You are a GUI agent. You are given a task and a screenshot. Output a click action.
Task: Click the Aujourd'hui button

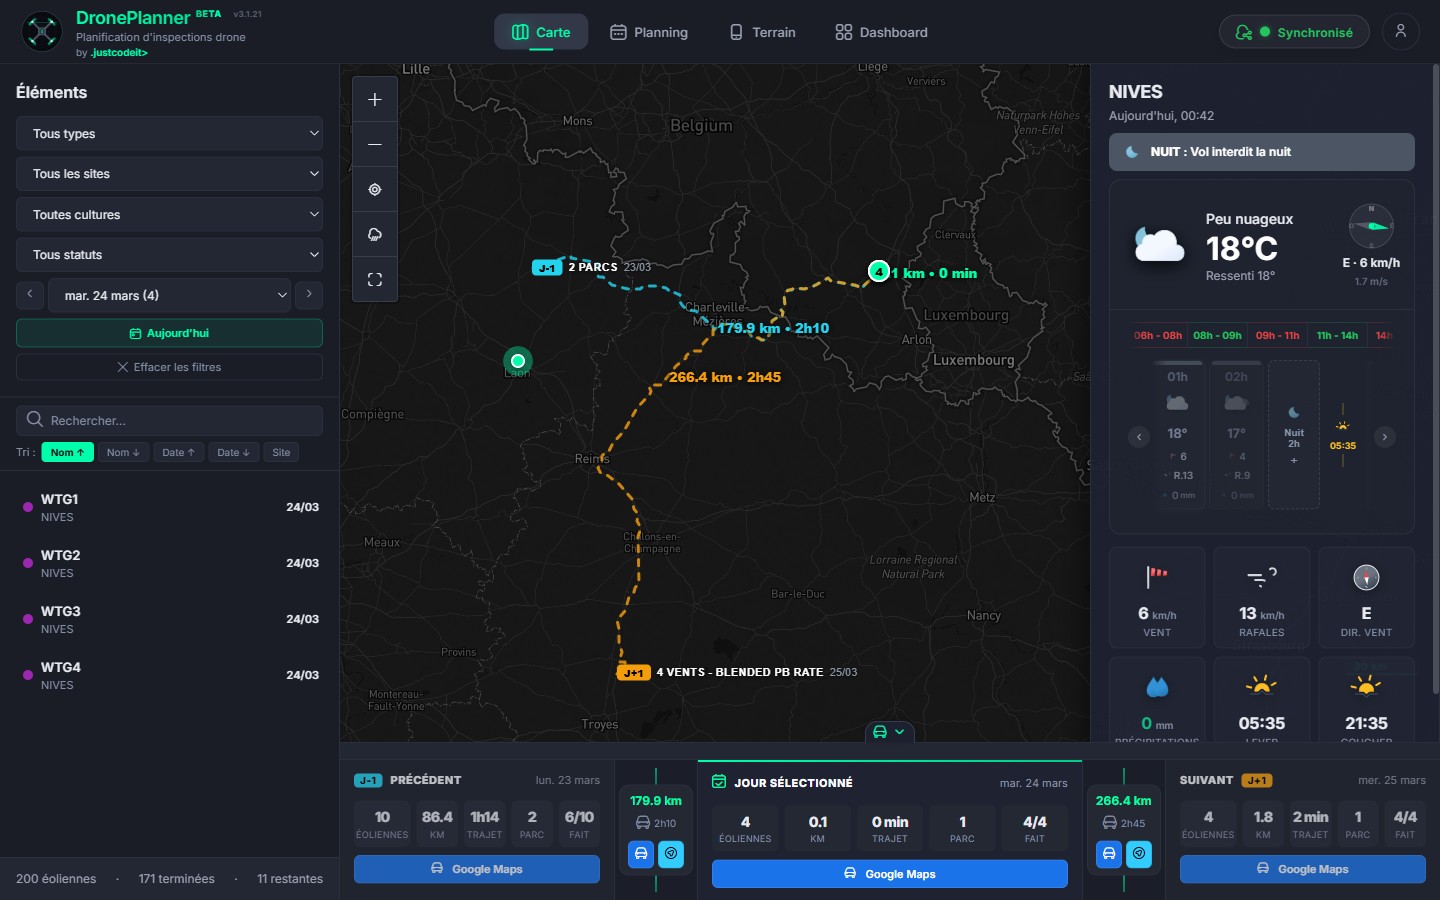point(169,333)
